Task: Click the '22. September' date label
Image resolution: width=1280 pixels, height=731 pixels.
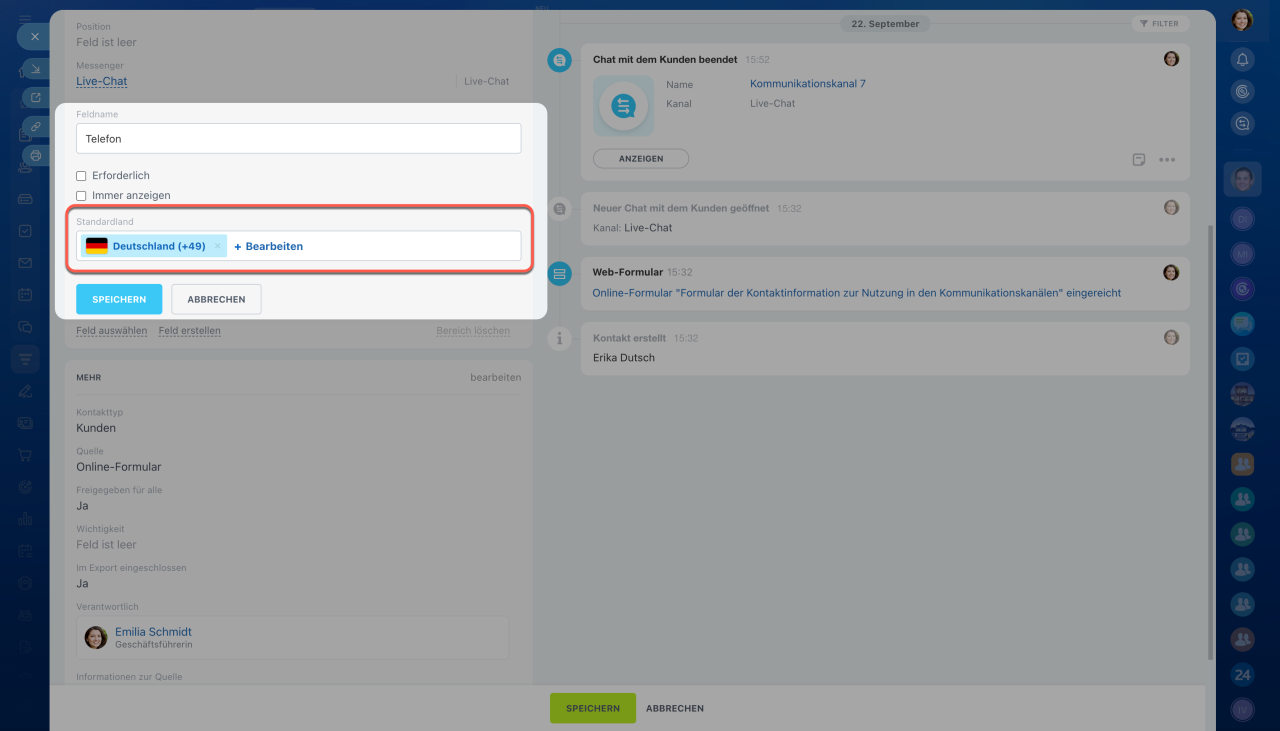Action: pos(886,23)
